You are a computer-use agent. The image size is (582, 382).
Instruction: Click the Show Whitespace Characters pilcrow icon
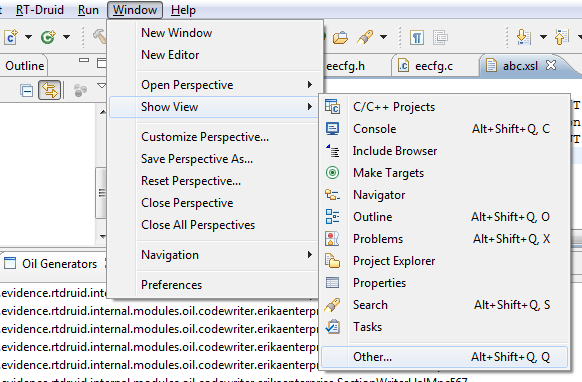click(417, 37)
